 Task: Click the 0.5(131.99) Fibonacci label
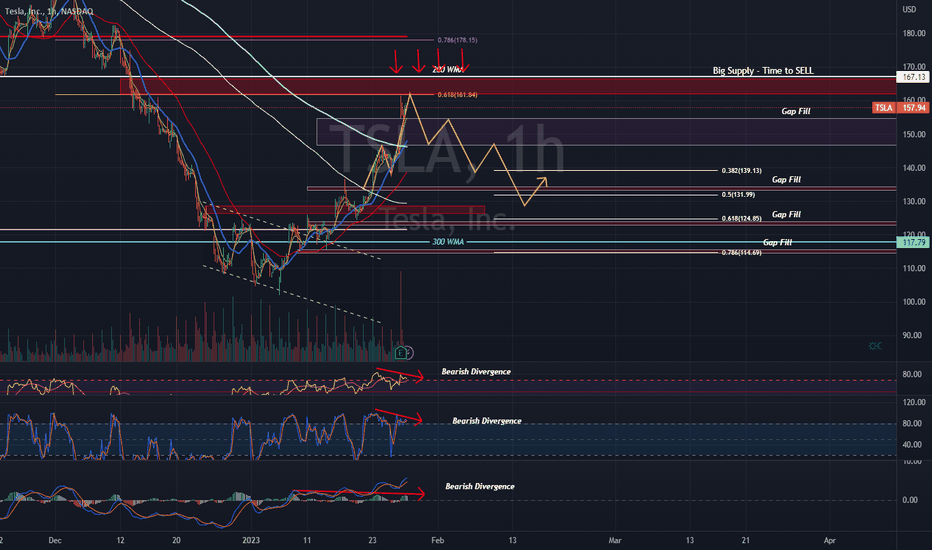(x=738, y=195)
